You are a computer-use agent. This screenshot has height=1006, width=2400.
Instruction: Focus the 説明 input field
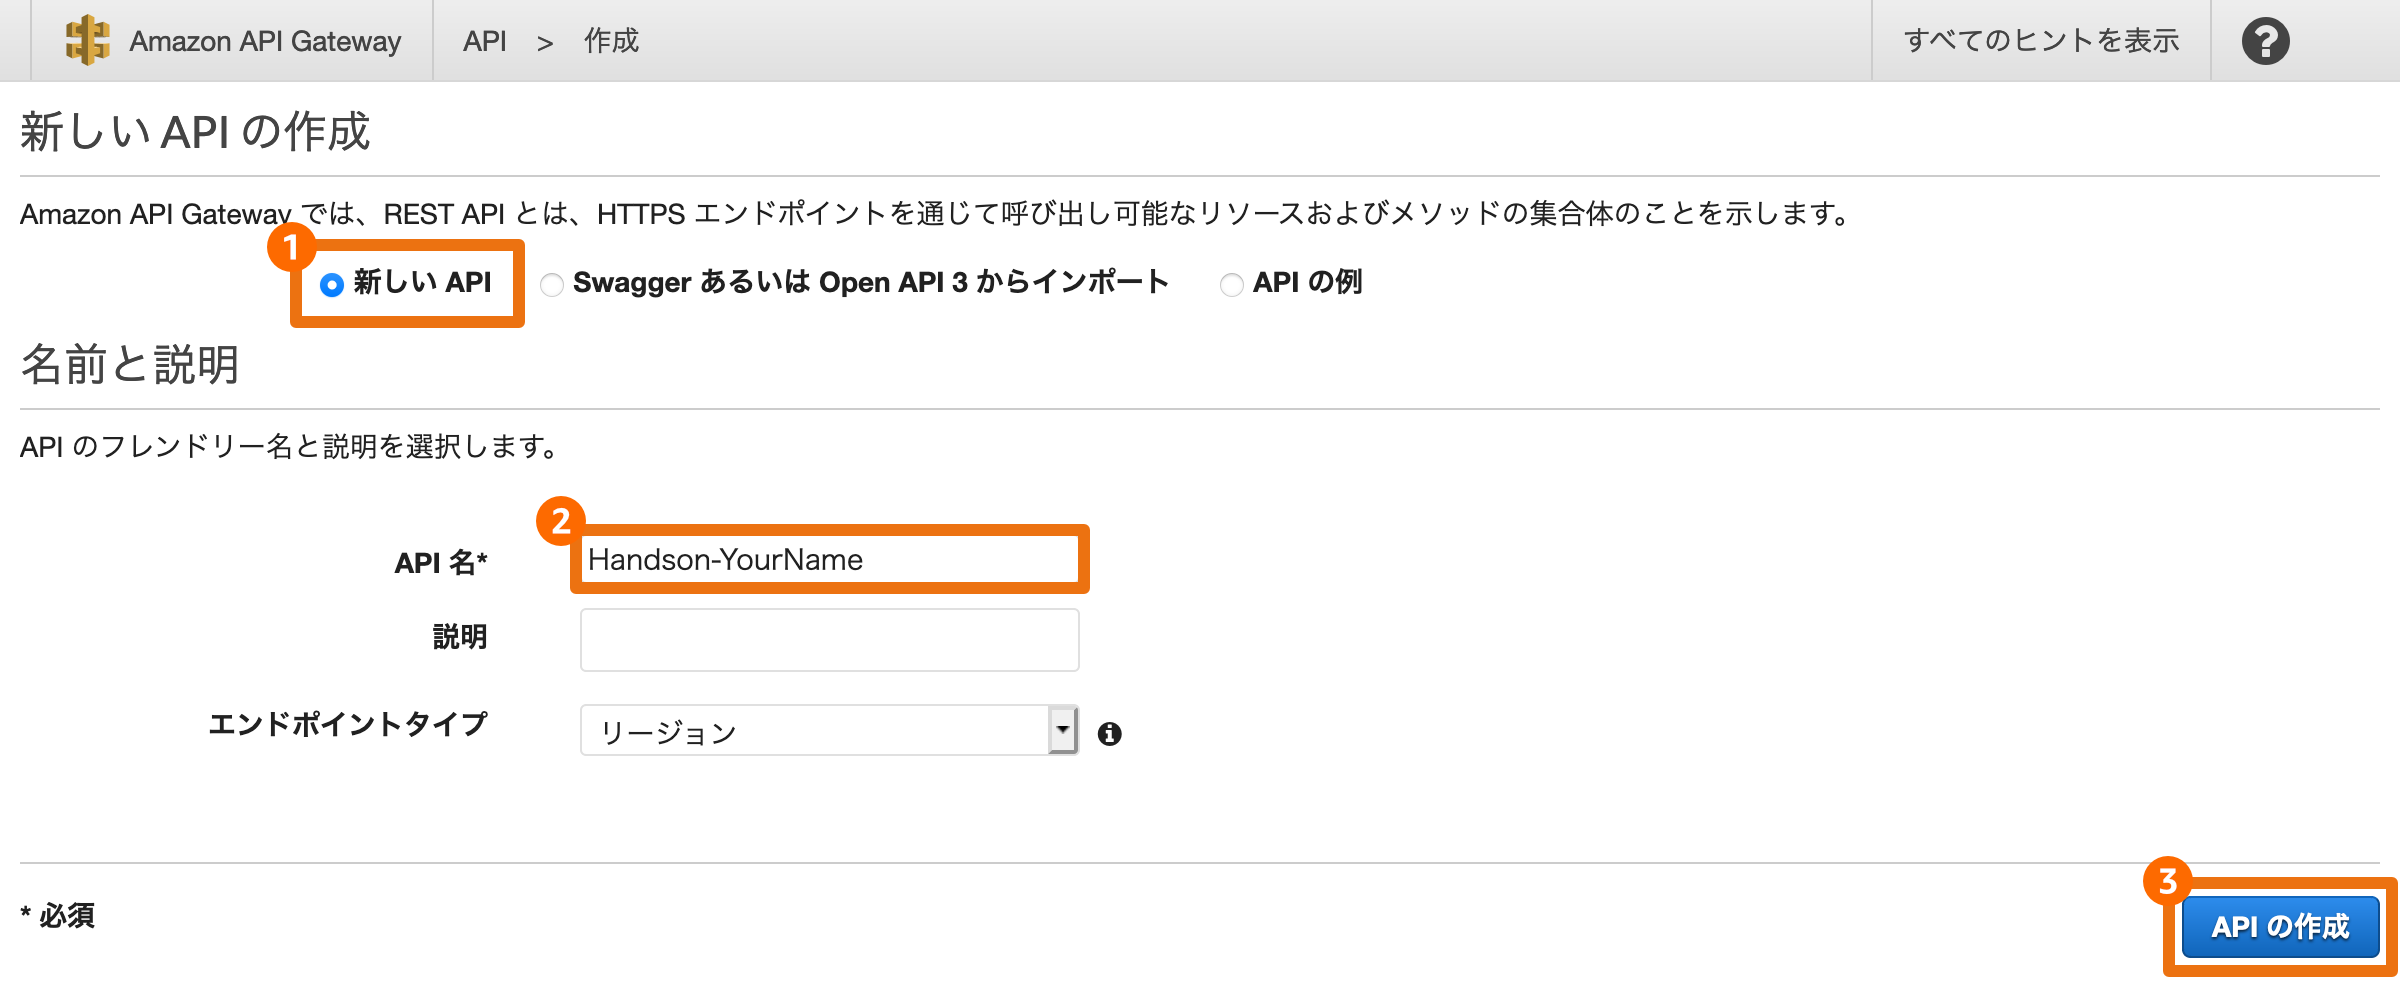point(829,640)
